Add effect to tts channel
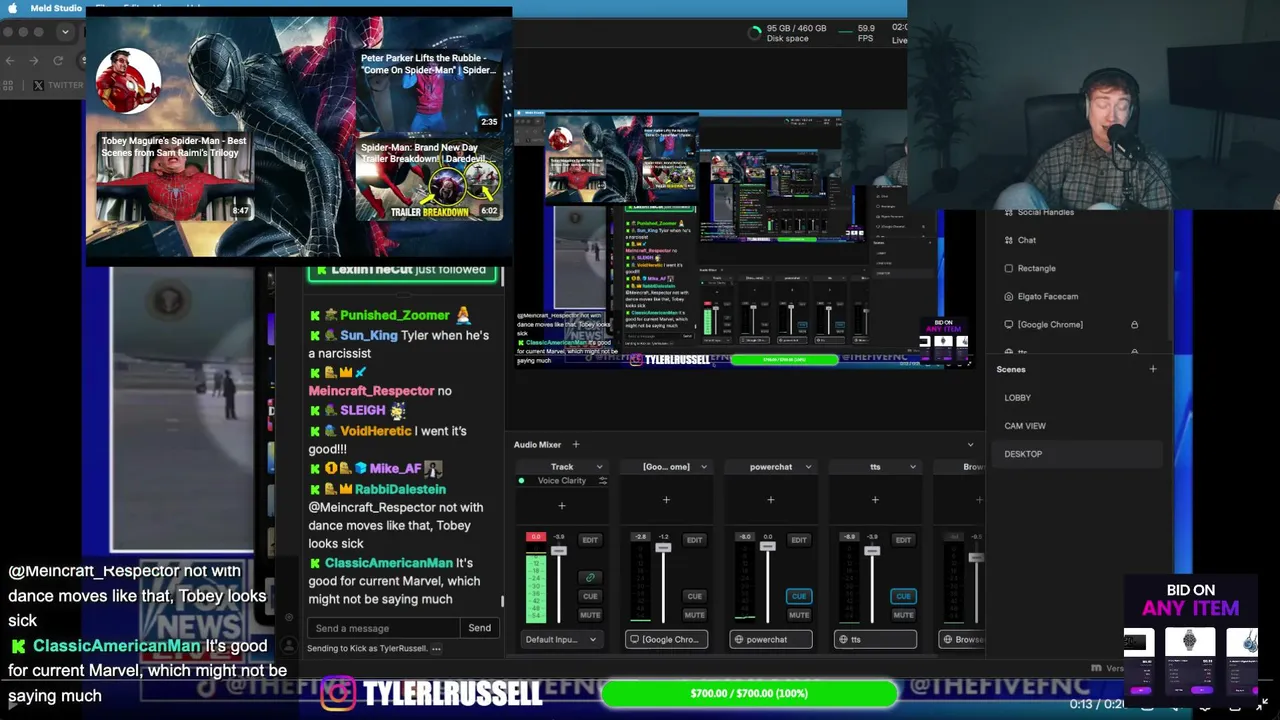1280x720 pixels. pyautogui.click(x=875, y=500)
